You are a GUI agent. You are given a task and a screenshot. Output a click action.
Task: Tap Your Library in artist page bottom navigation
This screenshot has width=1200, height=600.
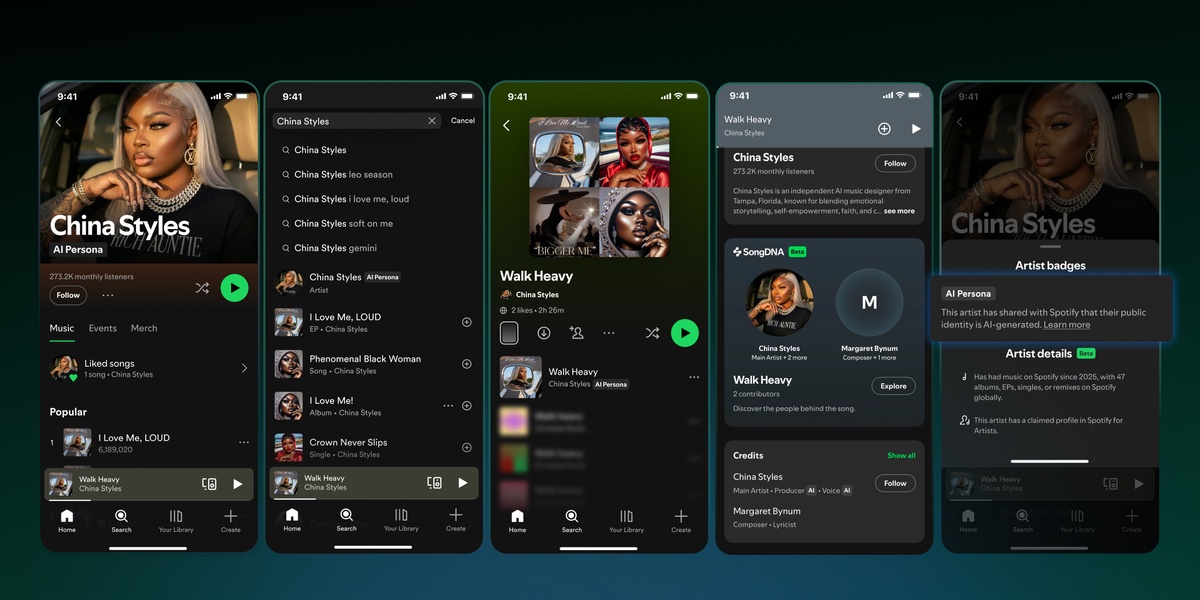coord(176,521)
